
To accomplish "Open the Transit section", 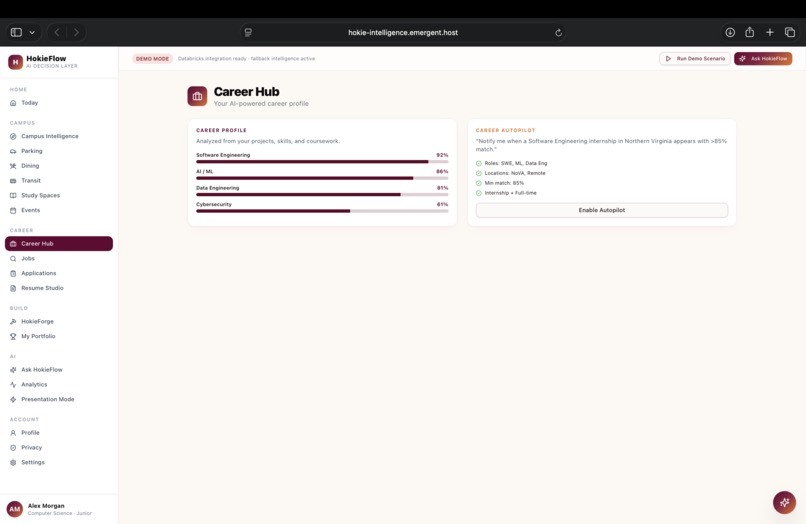I will pyautogui.click(x=59, y=181).
